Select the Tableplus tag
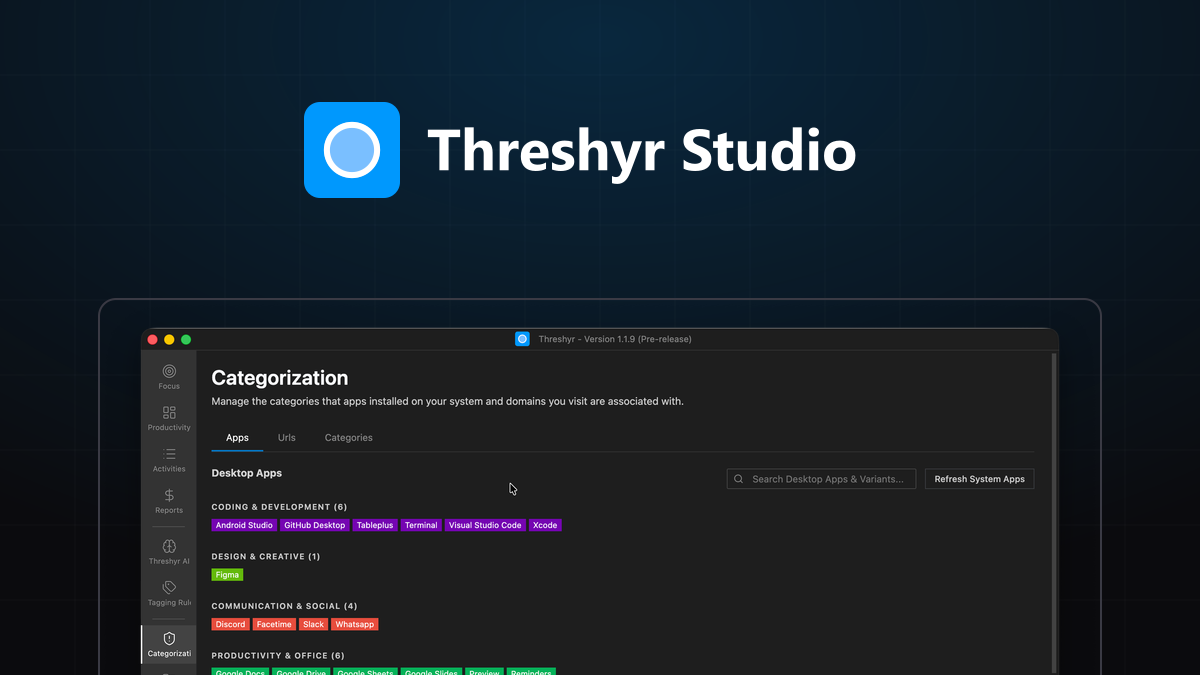The height and width of the screenshot is (675, 1200). 375,525
